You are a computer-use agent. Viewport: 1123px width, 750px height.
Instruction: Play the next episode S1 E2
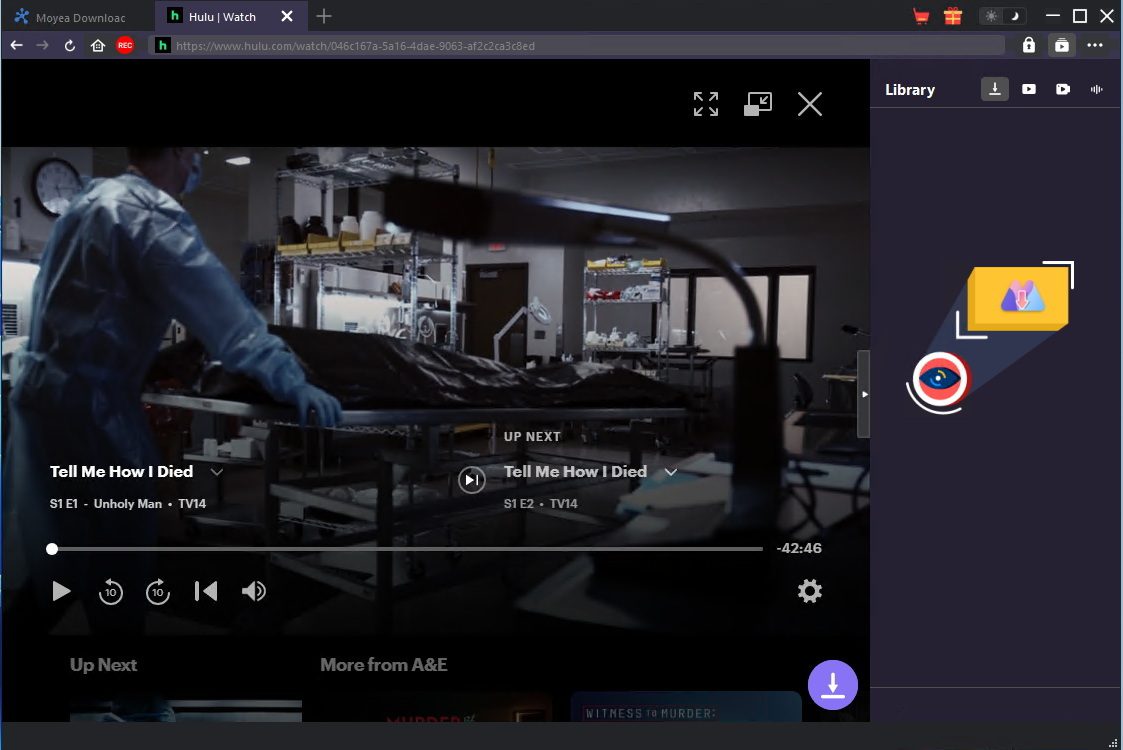click(x=471, y=480)
